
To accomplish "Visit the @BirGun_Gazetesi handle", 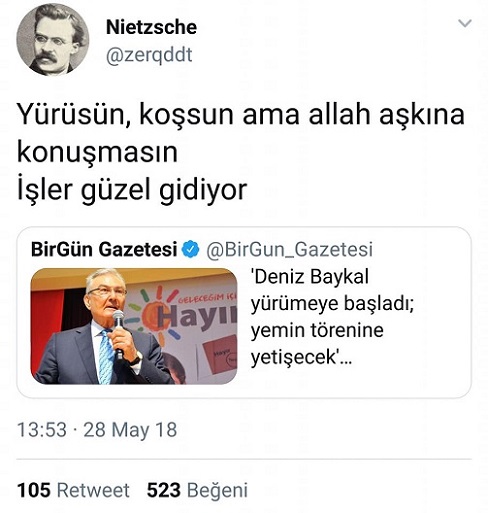I will (289, 249).
